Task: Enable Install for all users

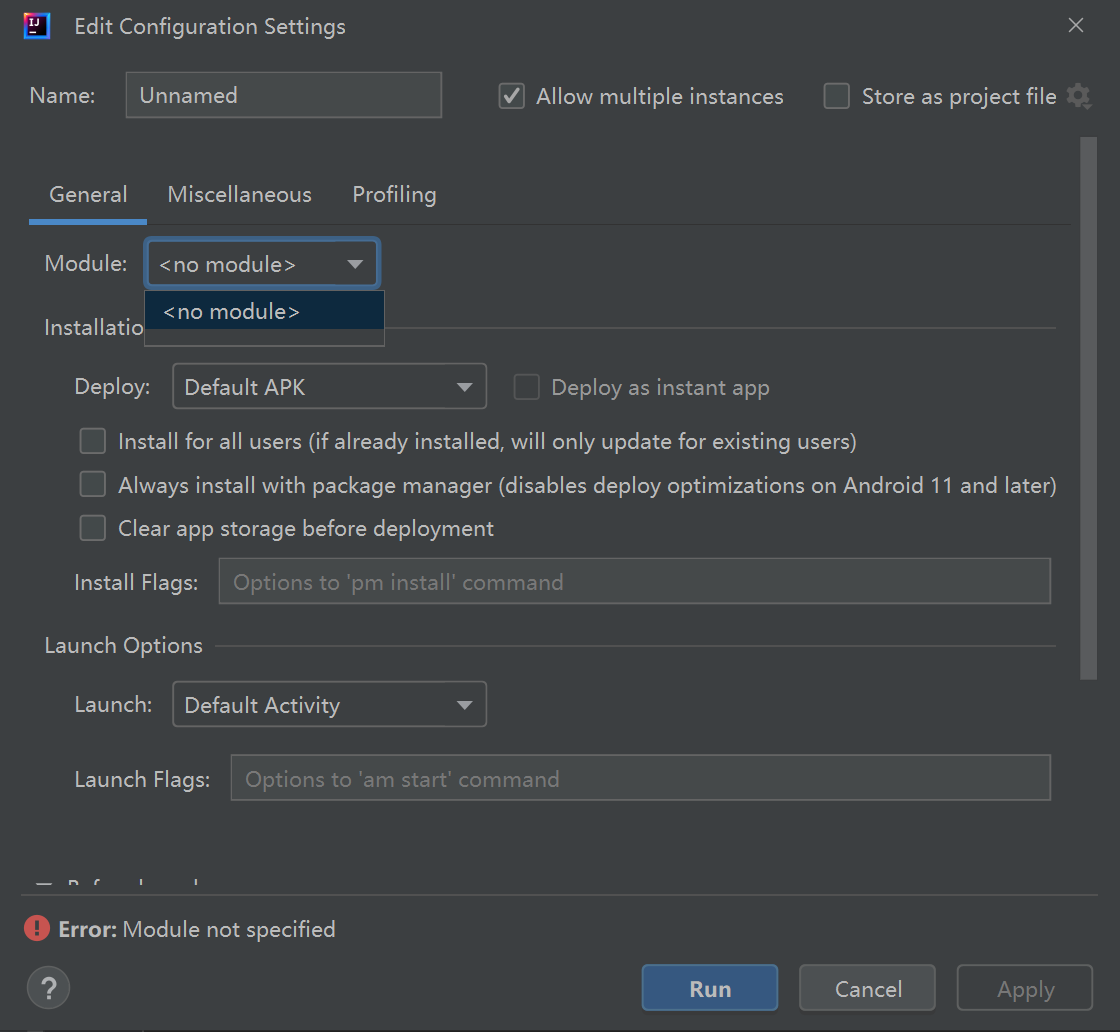Action: pyautogui.click(x=92, y=440)
